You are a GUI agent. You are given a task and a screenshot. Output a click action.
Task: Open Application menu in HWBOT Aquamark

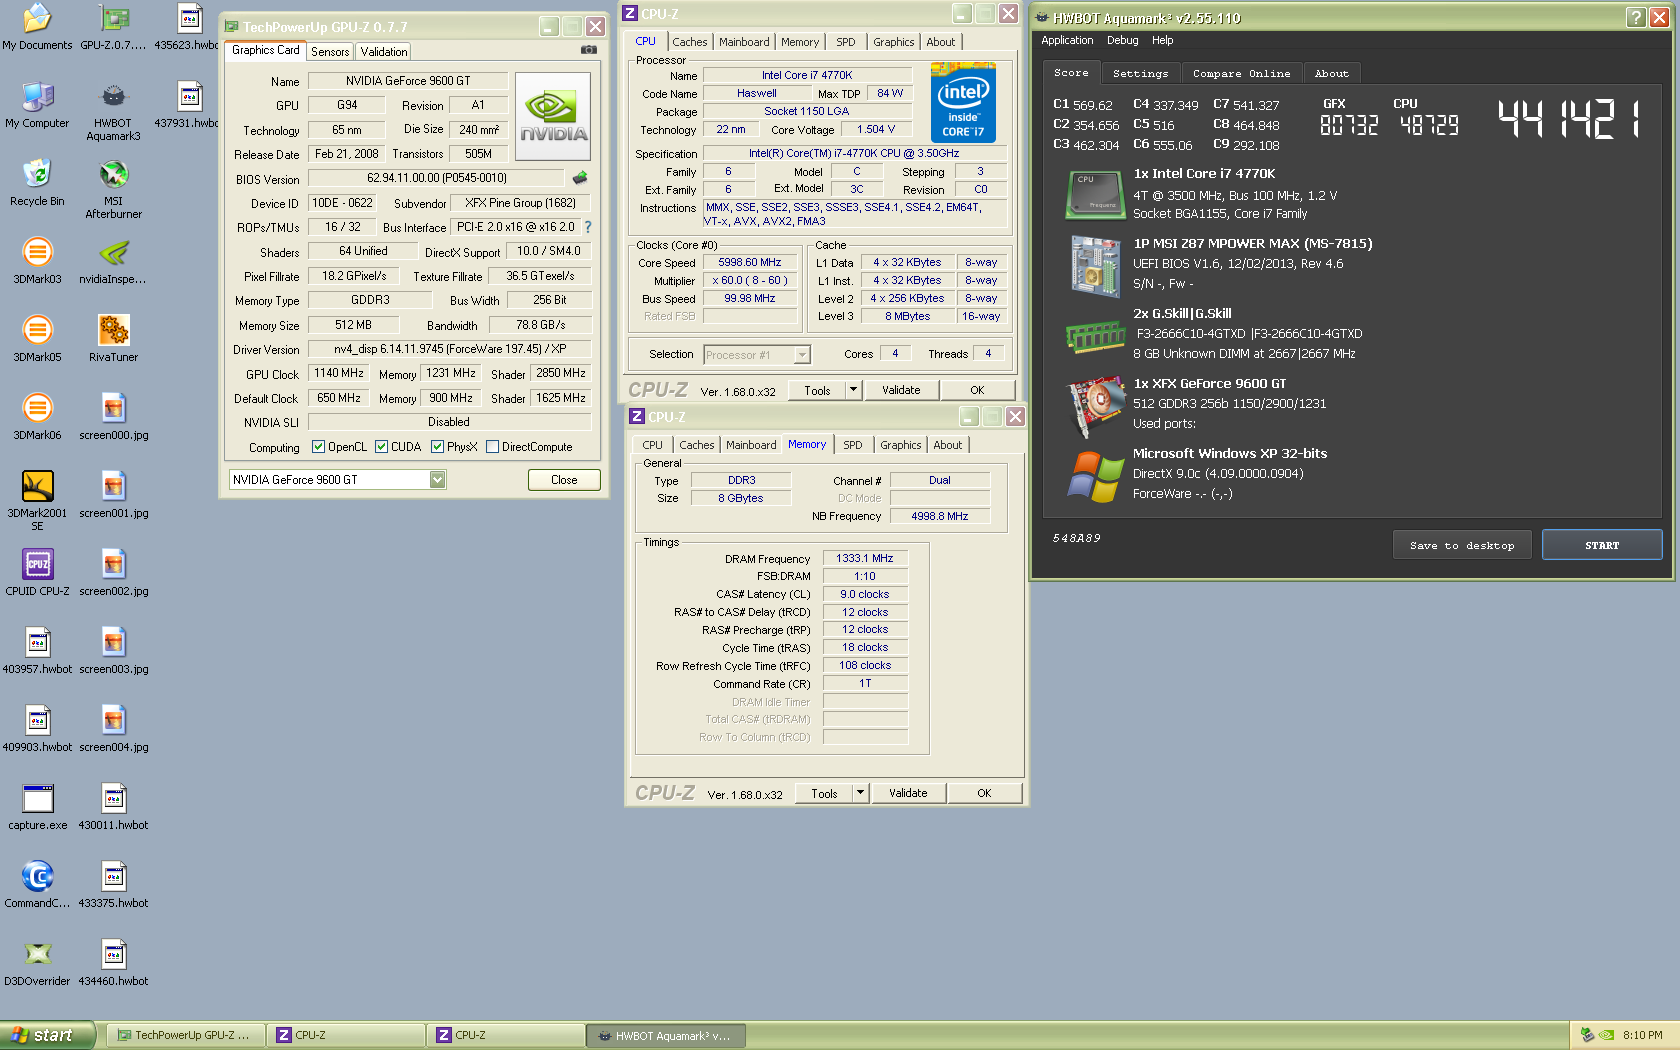coord(1067,40)
